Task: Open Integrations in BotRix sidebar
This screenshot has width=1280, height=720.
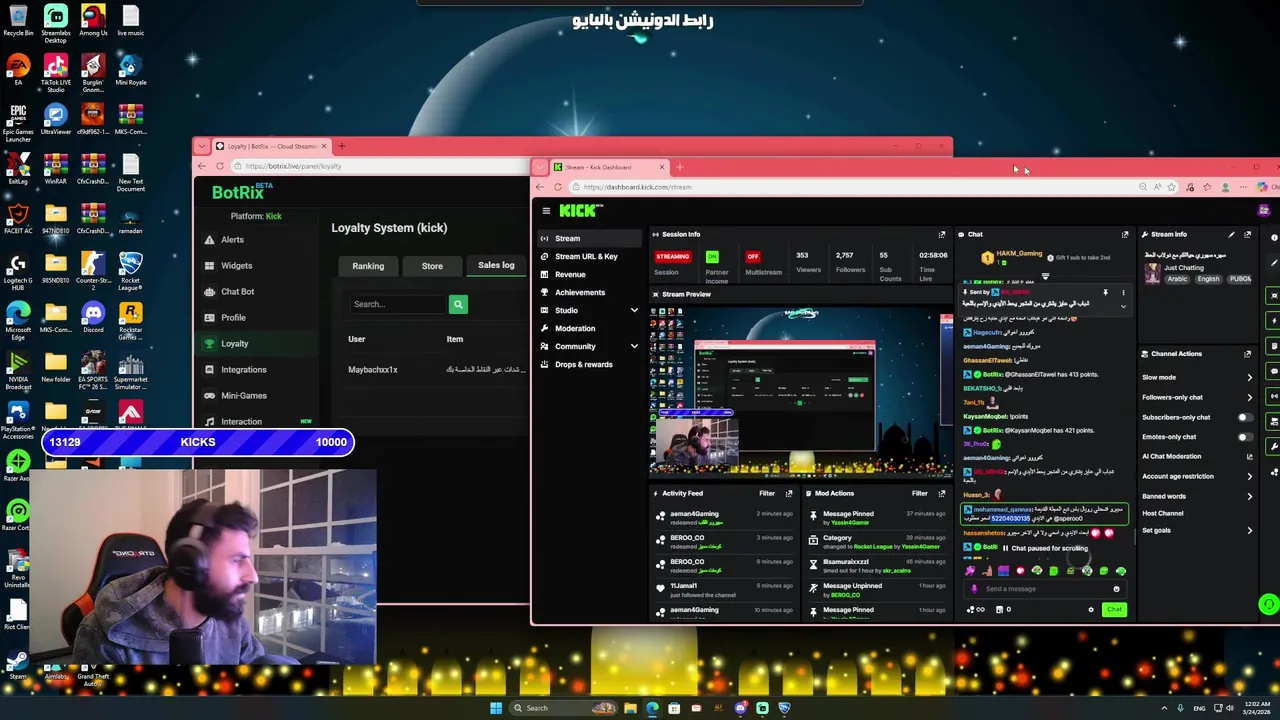Action: tap(243, 370)
